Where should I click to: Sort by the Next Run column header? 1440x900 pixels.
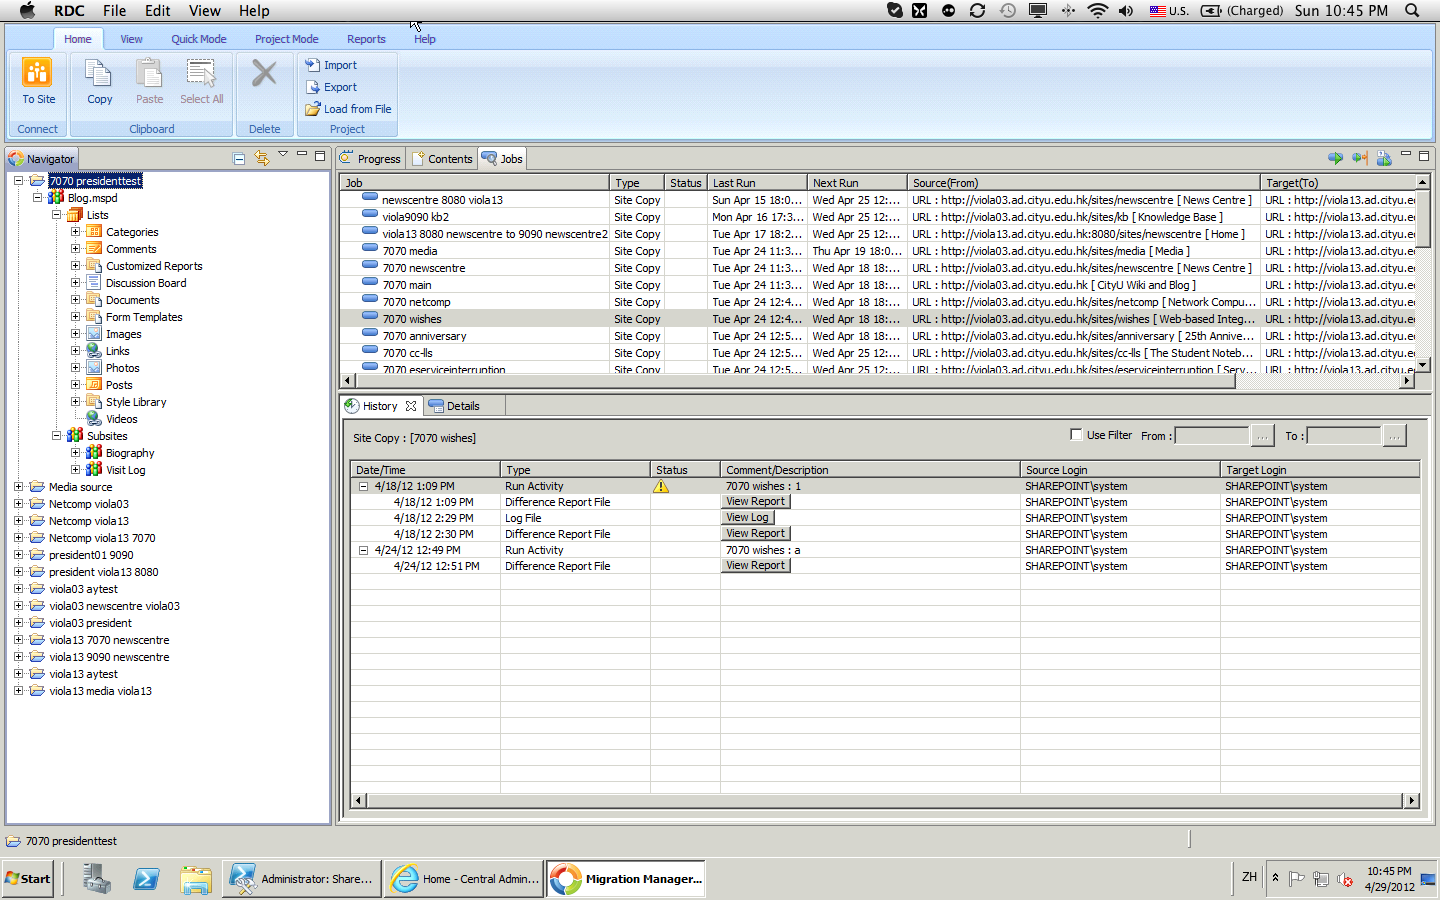857,183
